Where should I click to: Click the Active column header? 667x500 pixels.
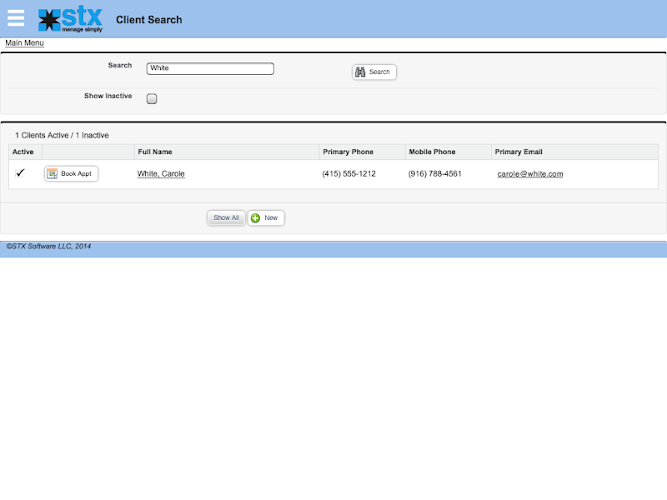click(x=23, y=152)
